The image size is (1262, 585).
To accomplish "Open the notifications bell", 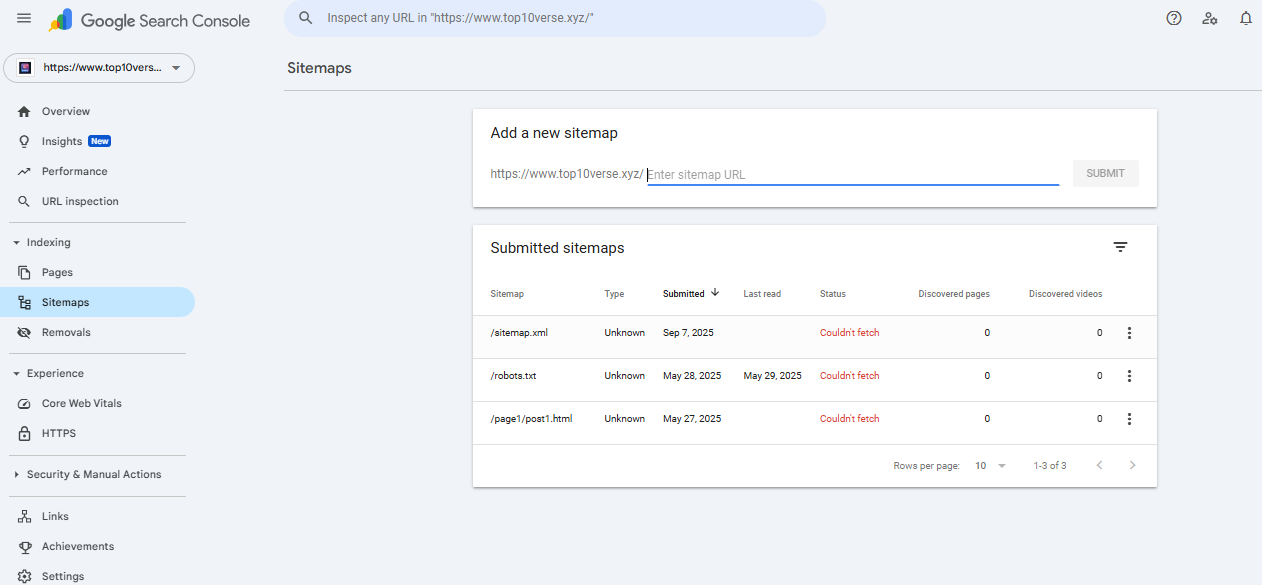I will (1245, 19).
